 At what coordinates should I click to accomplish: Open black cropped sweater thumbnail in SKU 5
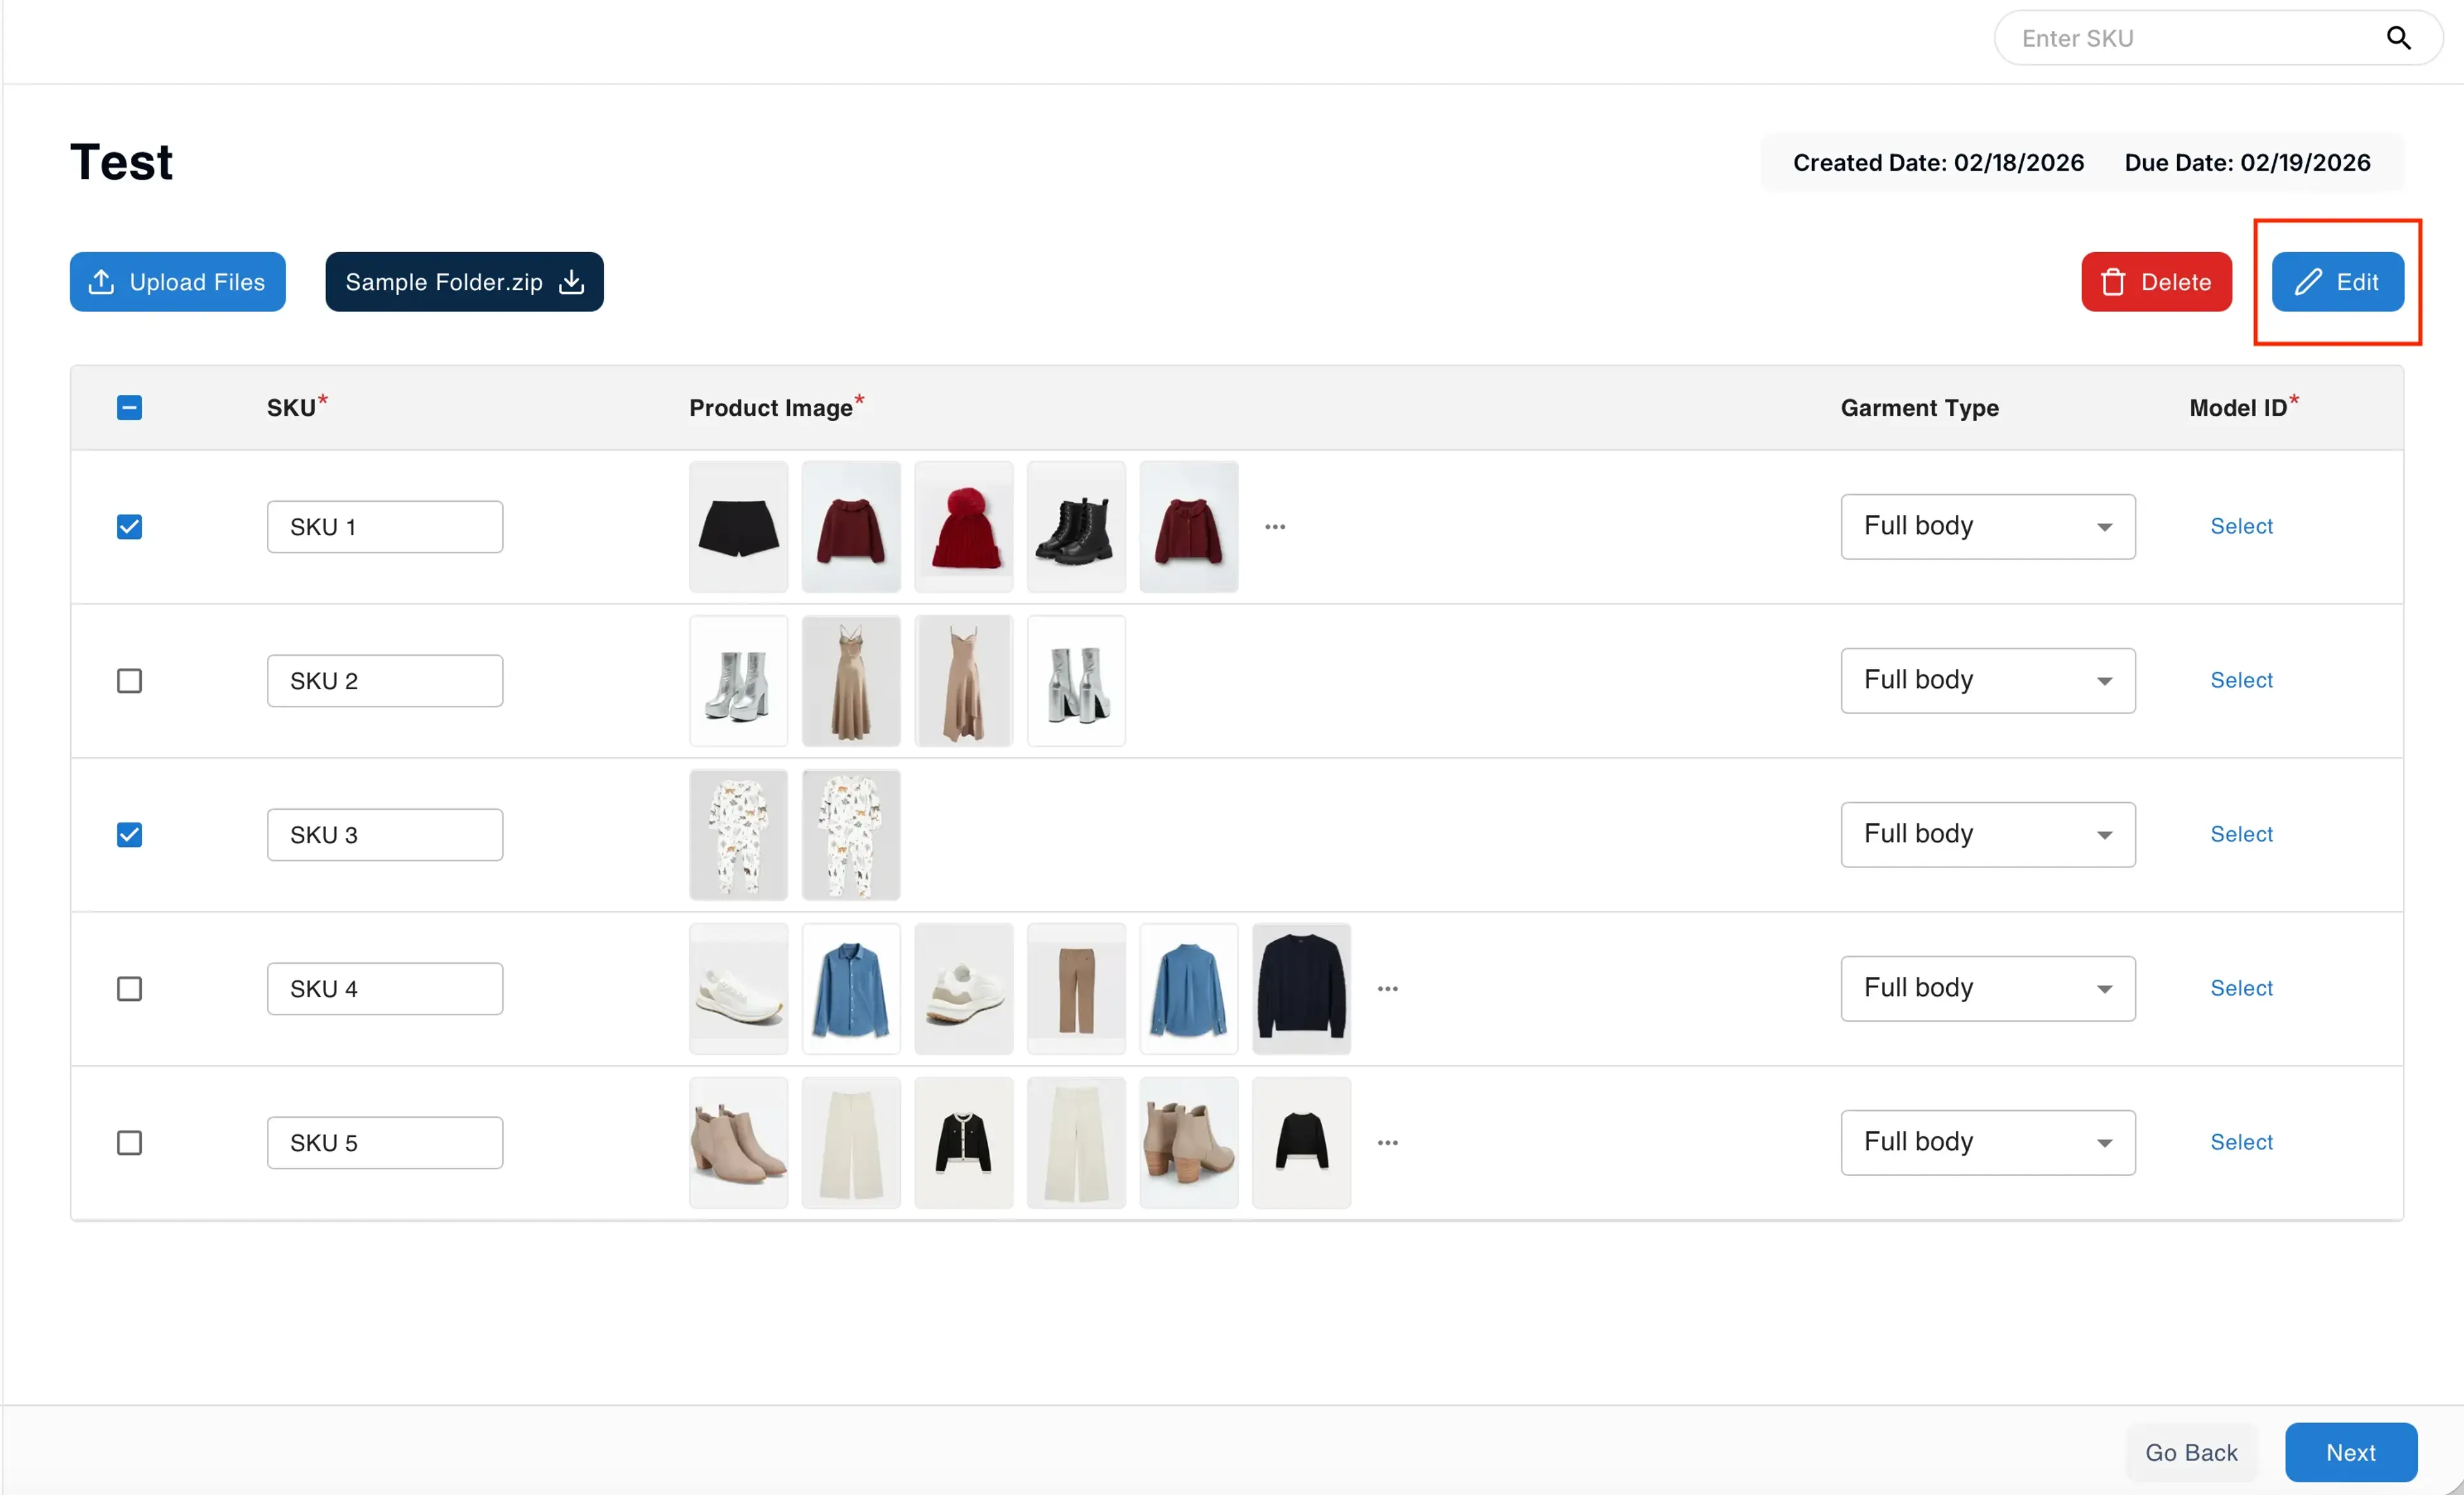pos(1302,1143)
